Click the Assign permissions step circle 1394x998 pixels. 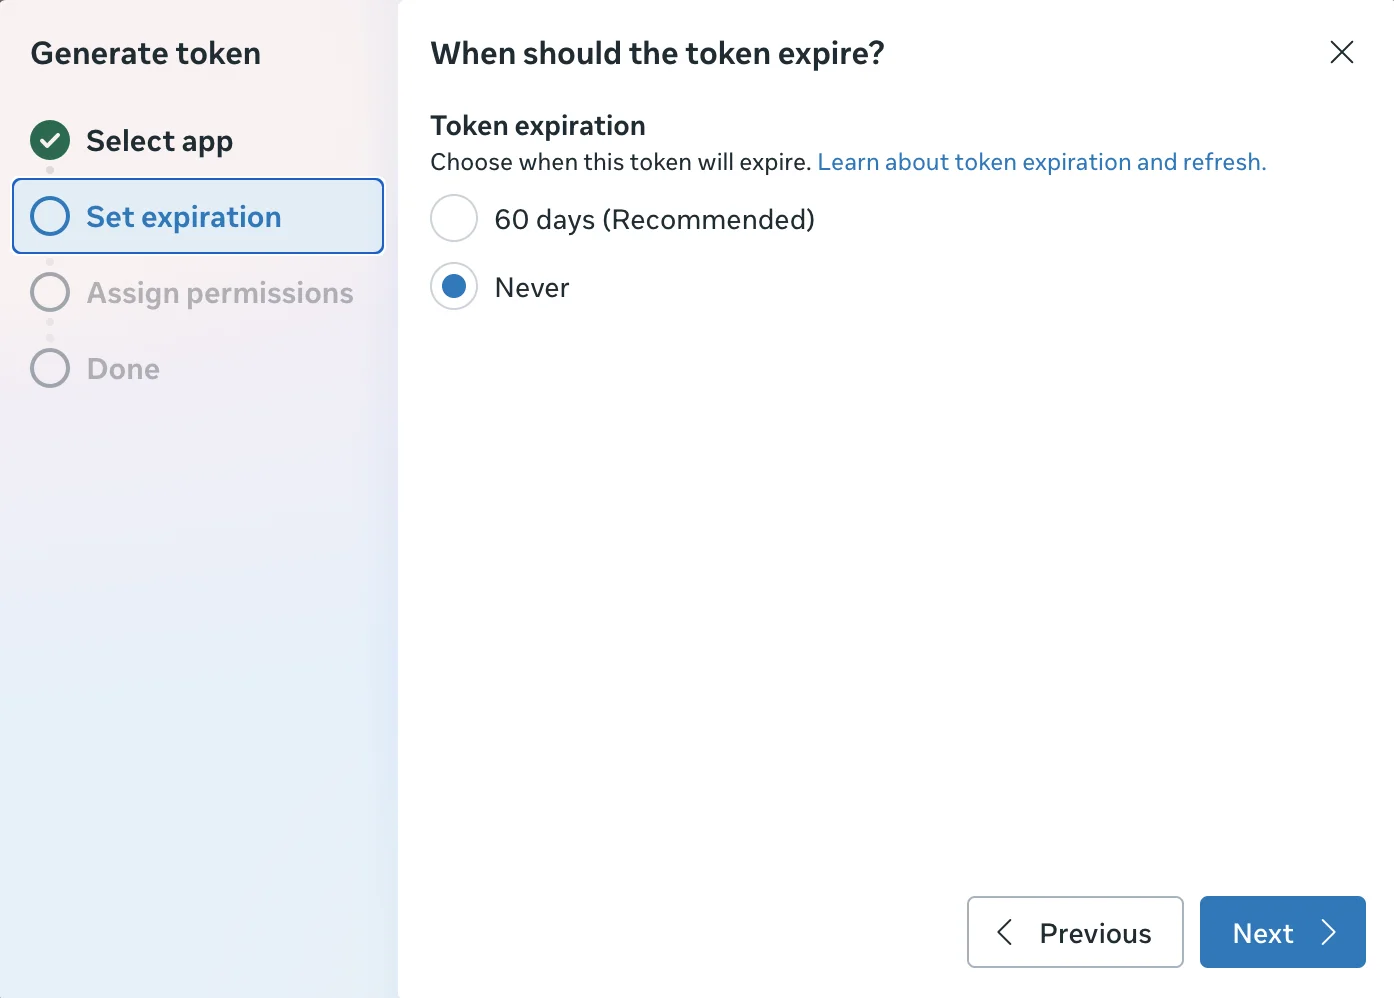[x=49, y=292]
